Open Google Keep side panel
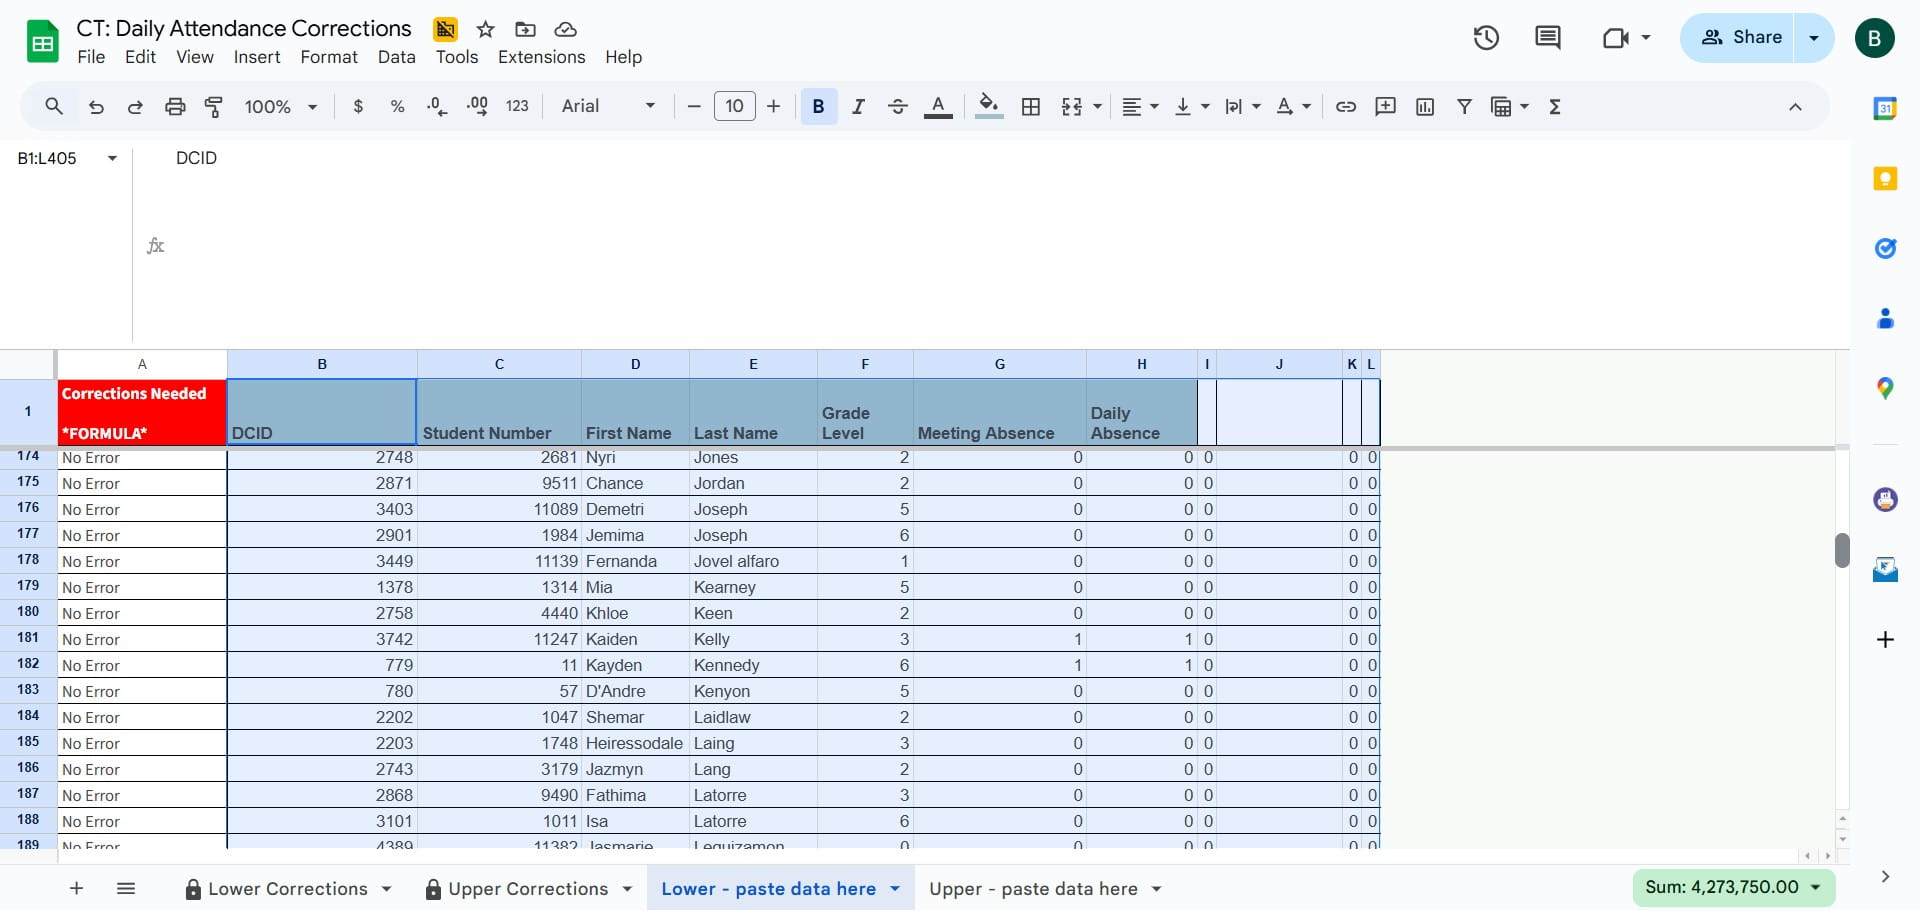This screenshot has height=911, width=1920. coord(1885,178)
